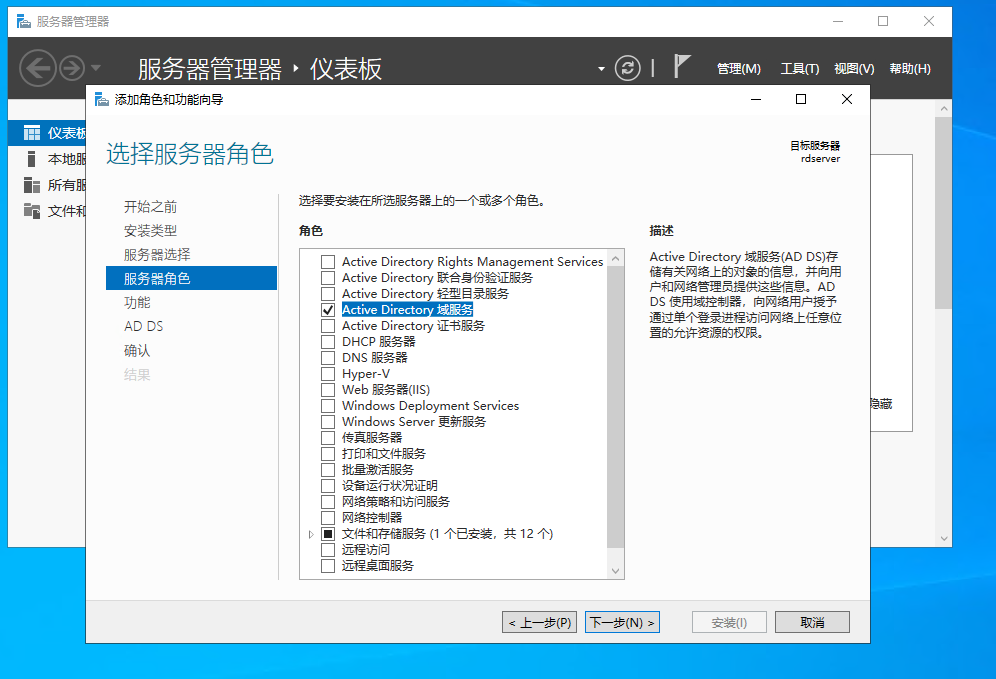
Task: Select the Hyper-V role label
Action: (x=366, y=373)
